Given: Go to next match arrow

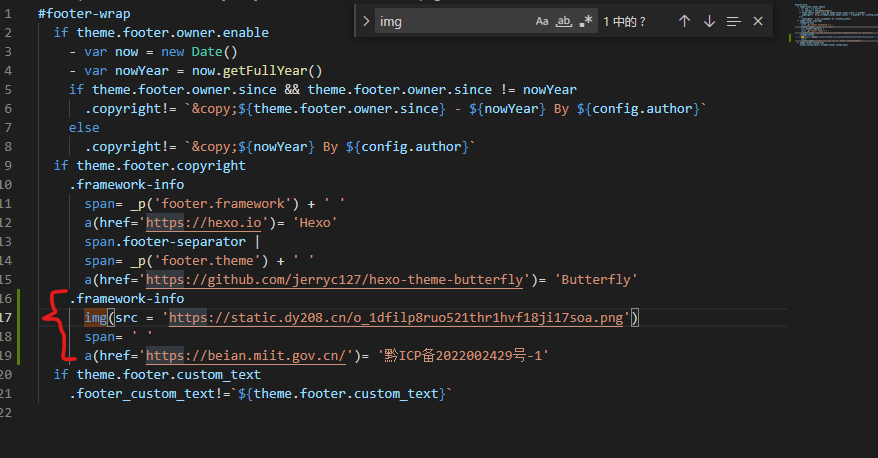Looking at the screenshot, I should click(709, 21).
